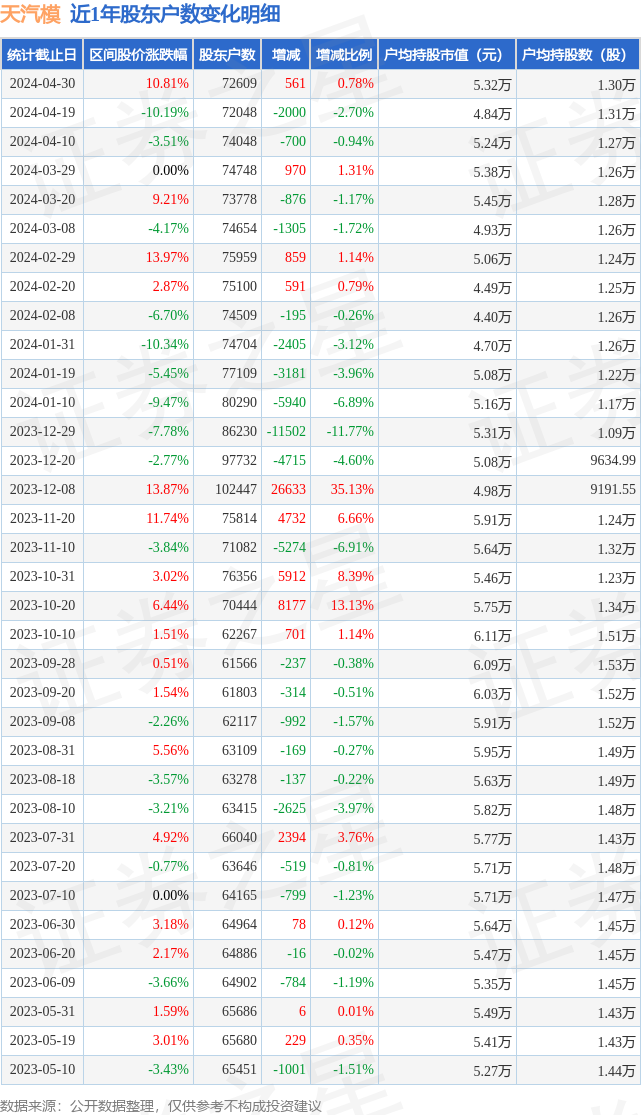Image resolution: width=641 pixels, height=1115 pixels.
Task: Select the 股东户数 column header
Action: coord(227,55)
